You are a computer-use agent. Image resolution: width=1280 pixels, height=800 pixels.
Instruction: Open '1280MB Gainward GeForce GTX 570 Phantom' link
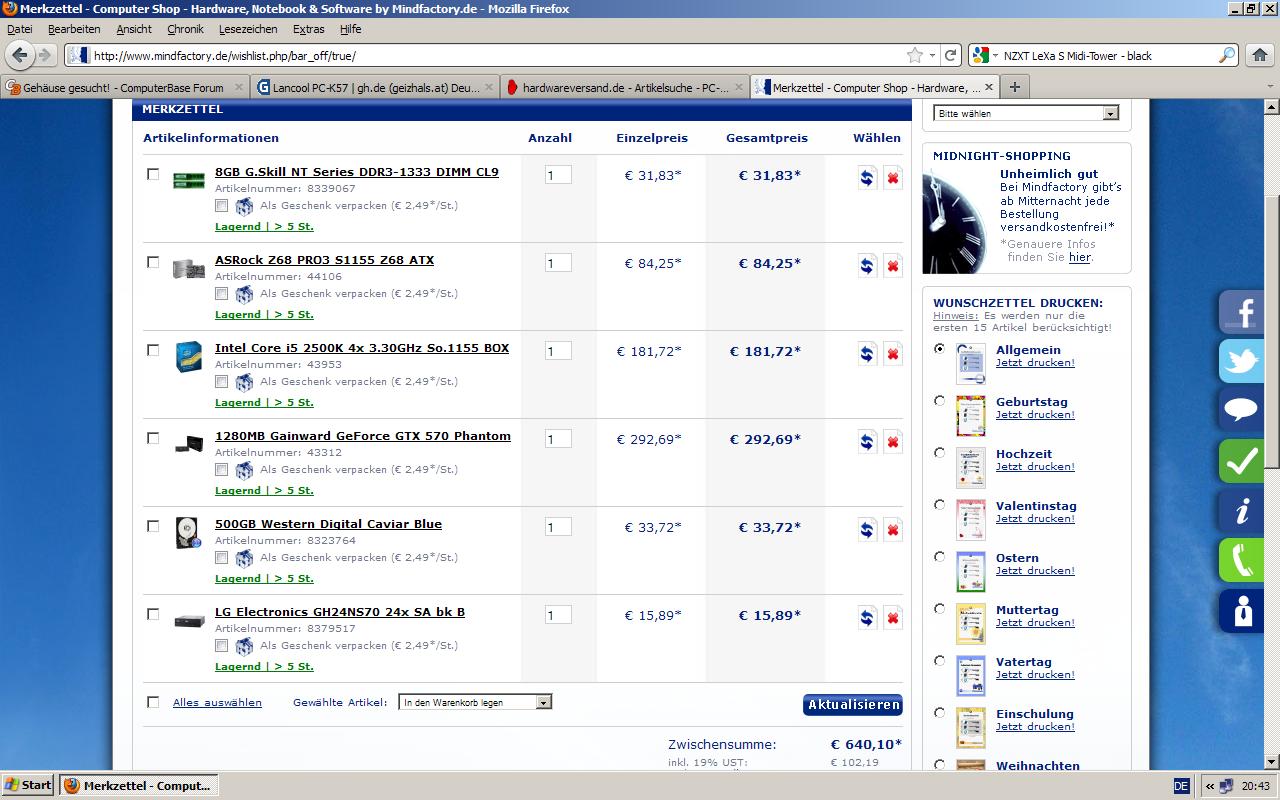(362, 436)
